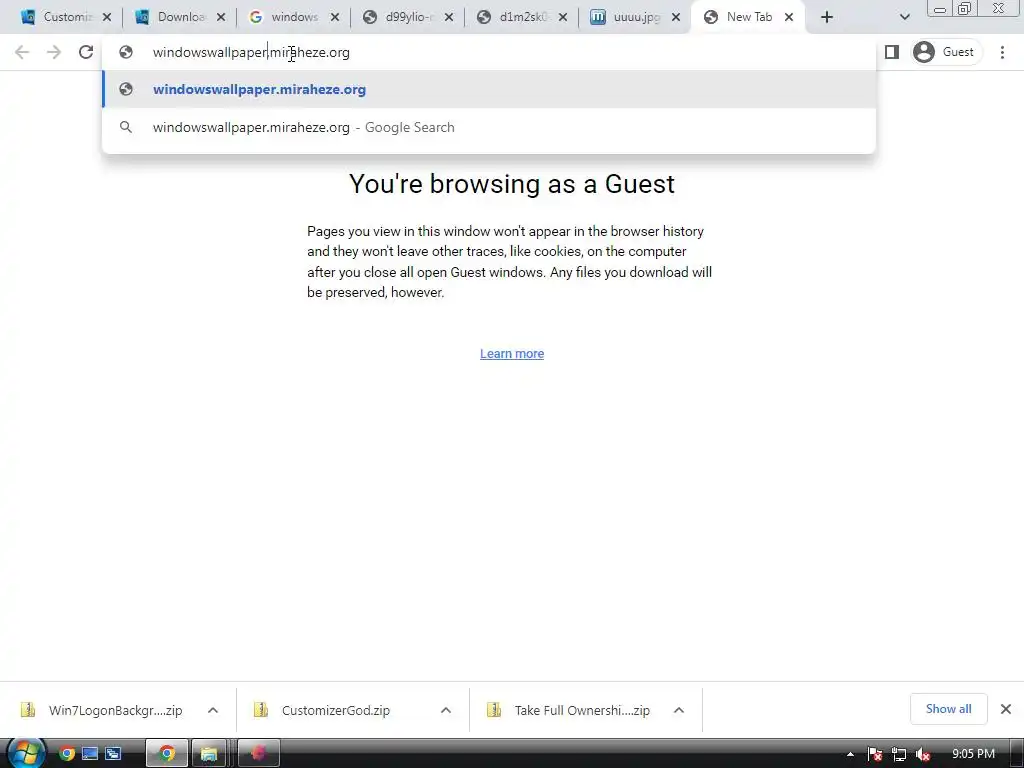Click the magnifier icon in search suggestion
1024x768 pixels.
click(x=126, y=127)
